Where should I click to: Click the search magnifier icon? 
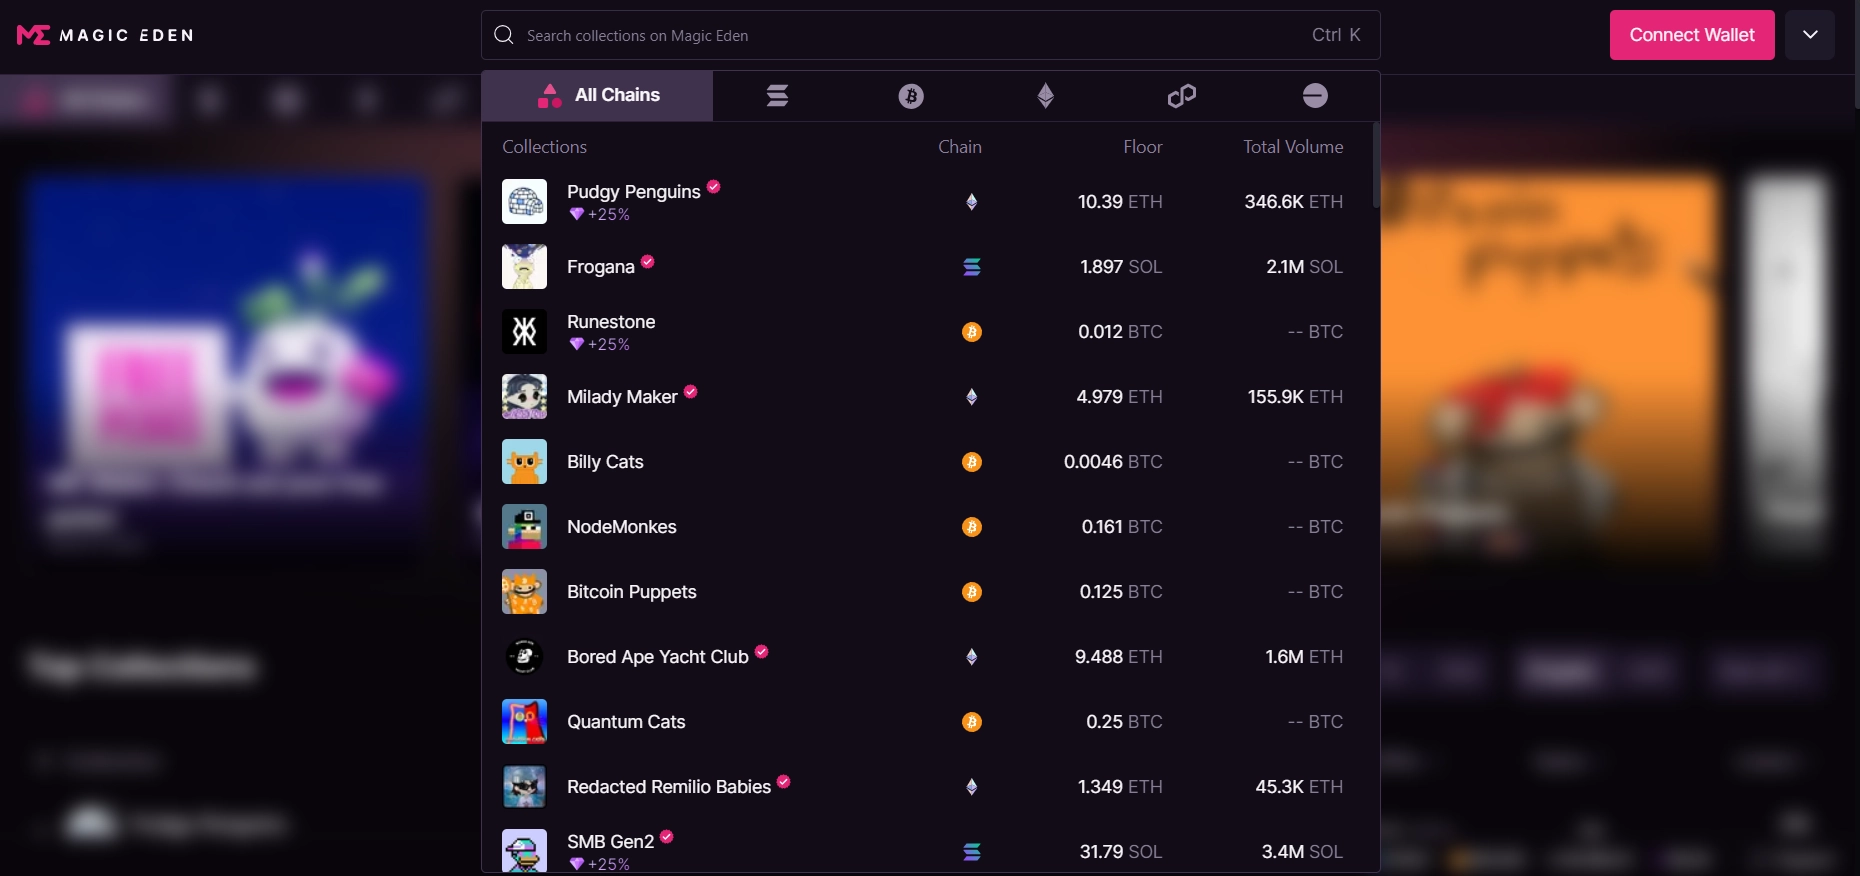coord(504,35)
